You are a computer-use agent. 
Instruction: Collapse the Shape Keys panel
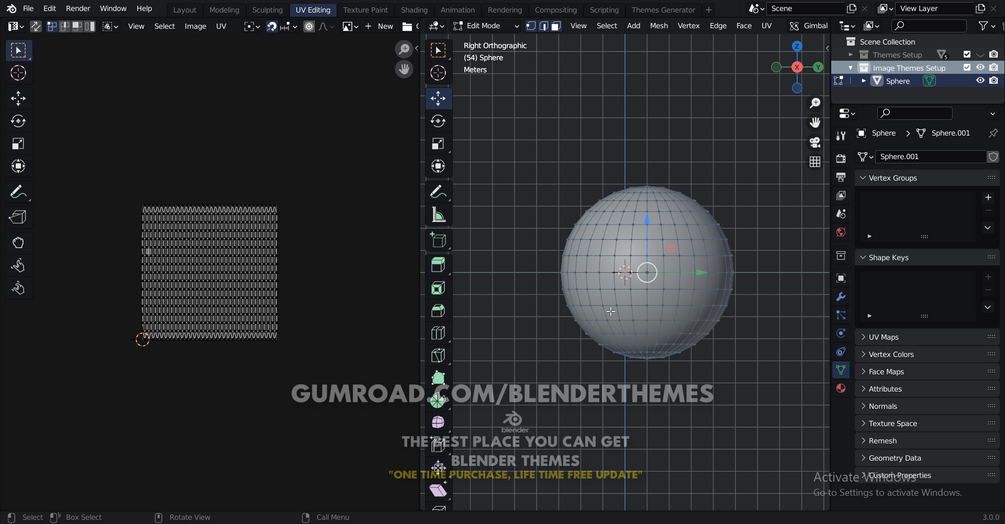pos(928,257)
